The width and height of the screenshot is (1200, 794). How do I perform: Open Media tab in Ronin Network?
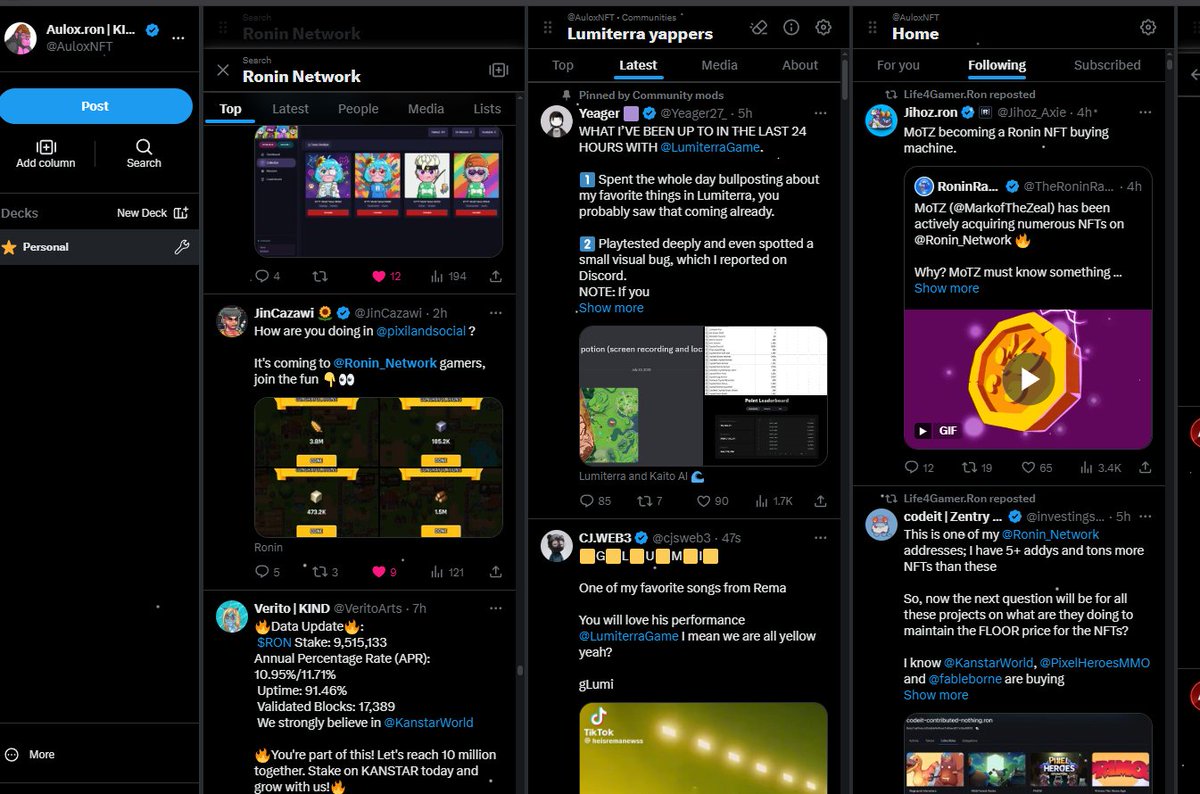(426, 109)
